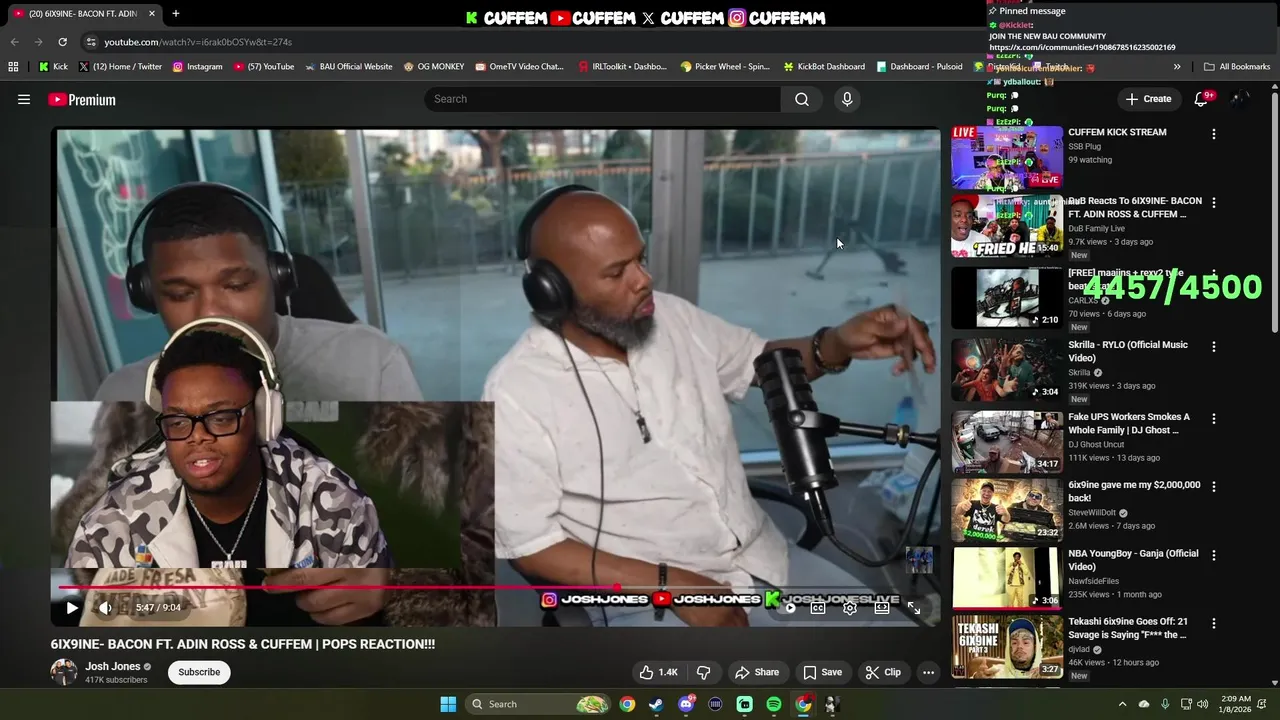Like the video with 1.4K likes
Screen dimensions: 1280x720
658,672
